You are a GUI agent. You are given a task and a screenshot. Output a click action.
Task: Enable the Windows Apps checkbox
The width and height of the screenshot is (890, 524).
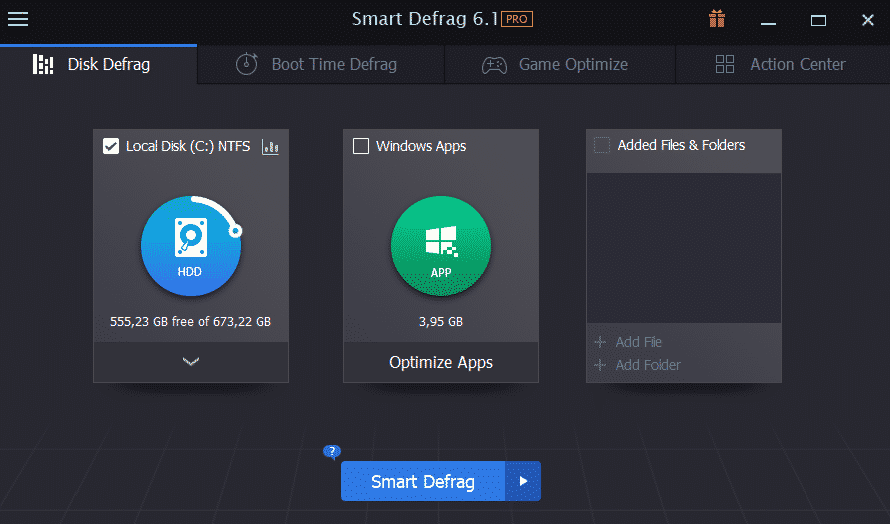coord(361,147)
